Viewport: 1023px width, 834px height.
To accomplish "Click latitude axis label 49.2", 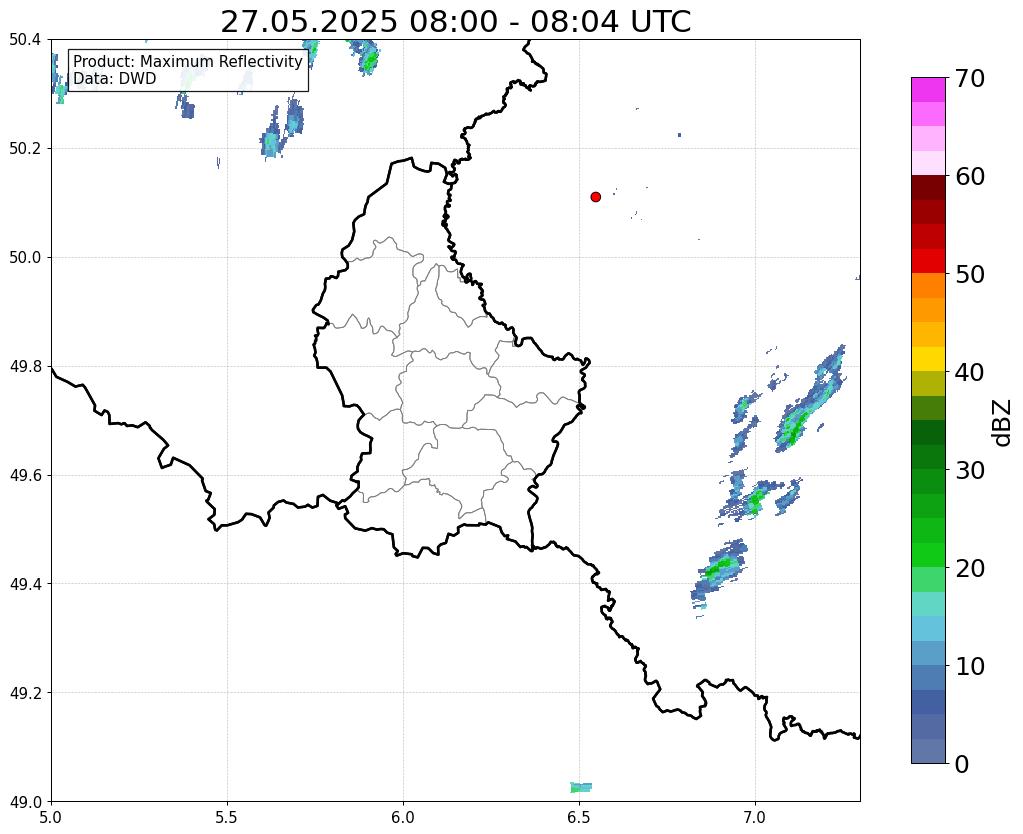I will pyautogui.click(x=25, y=693).
